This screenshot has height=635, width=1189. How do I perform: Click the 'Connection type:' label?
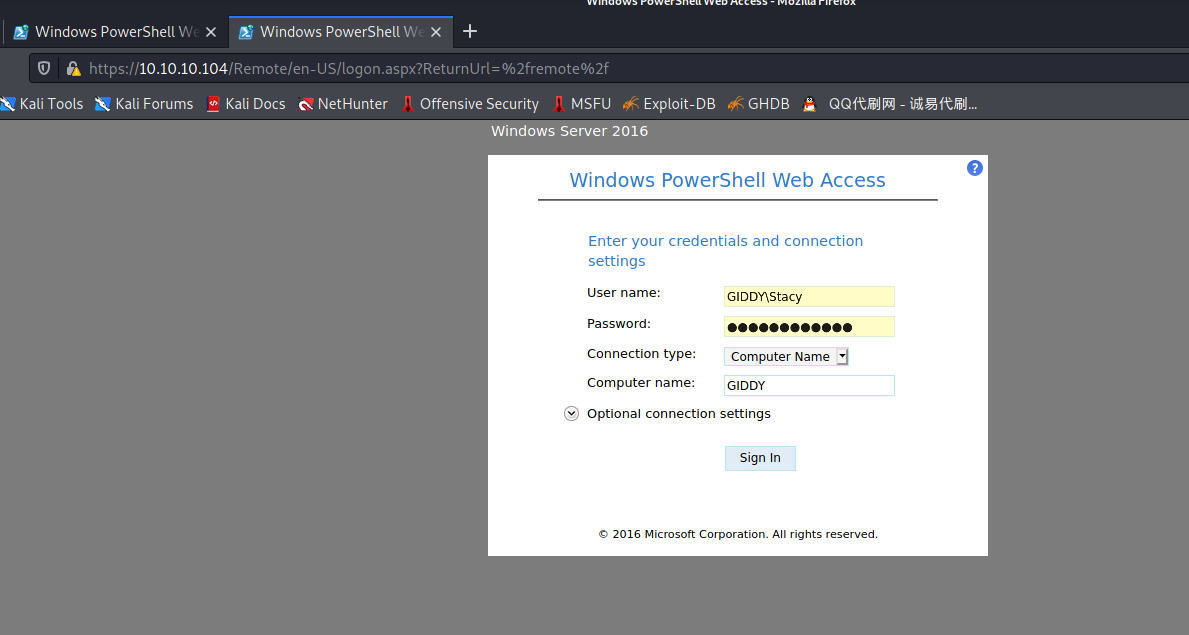tap(642, 354)
